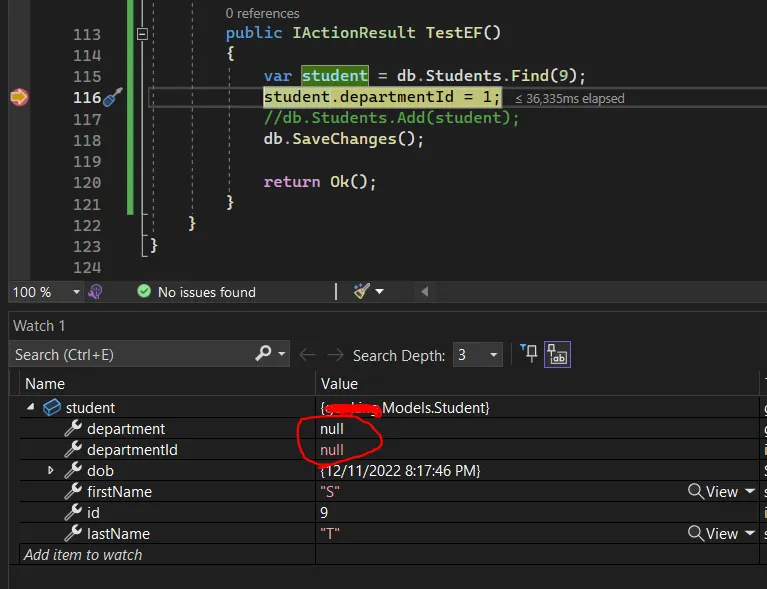Collapse the TestEF method outline

tap(142, 34)
